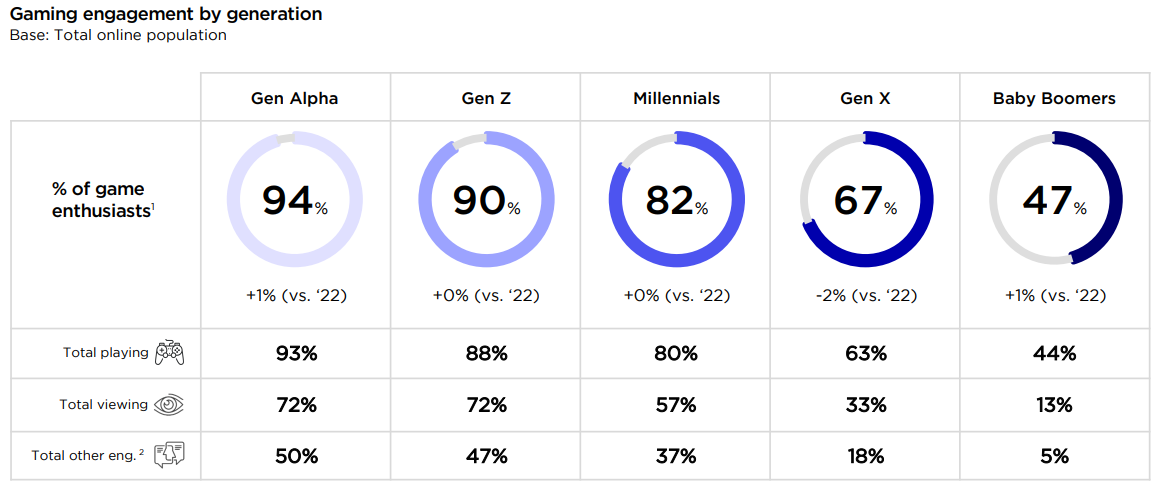Click Baby Boomers' 5% other engagement cell
Viewport: 1158px width, 487px height.
coord(1054,456)
